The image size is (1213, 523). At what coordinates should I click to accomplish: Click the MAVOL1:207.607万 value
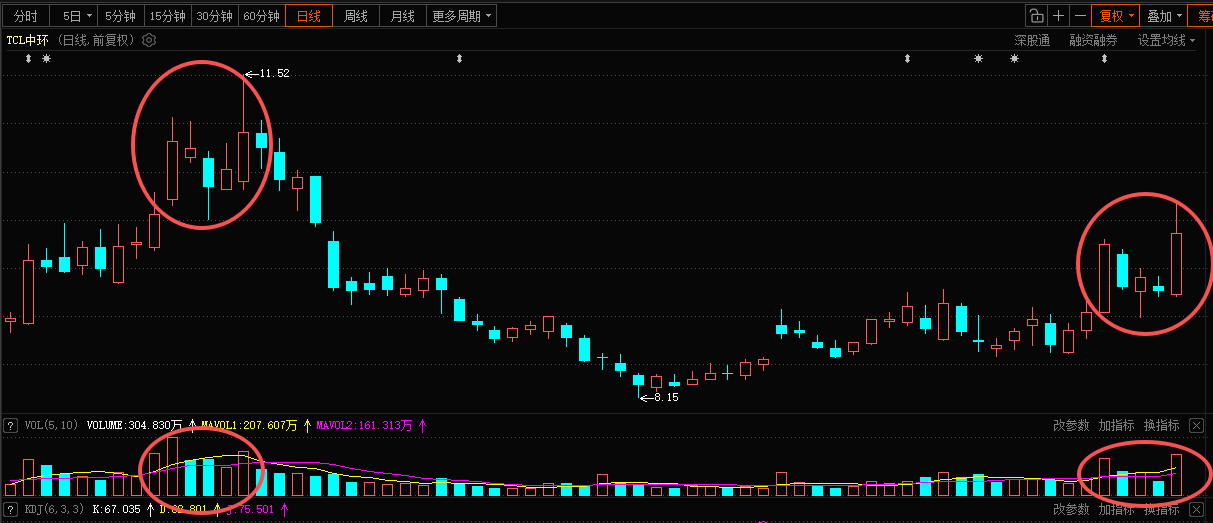[x=249, y=425]
